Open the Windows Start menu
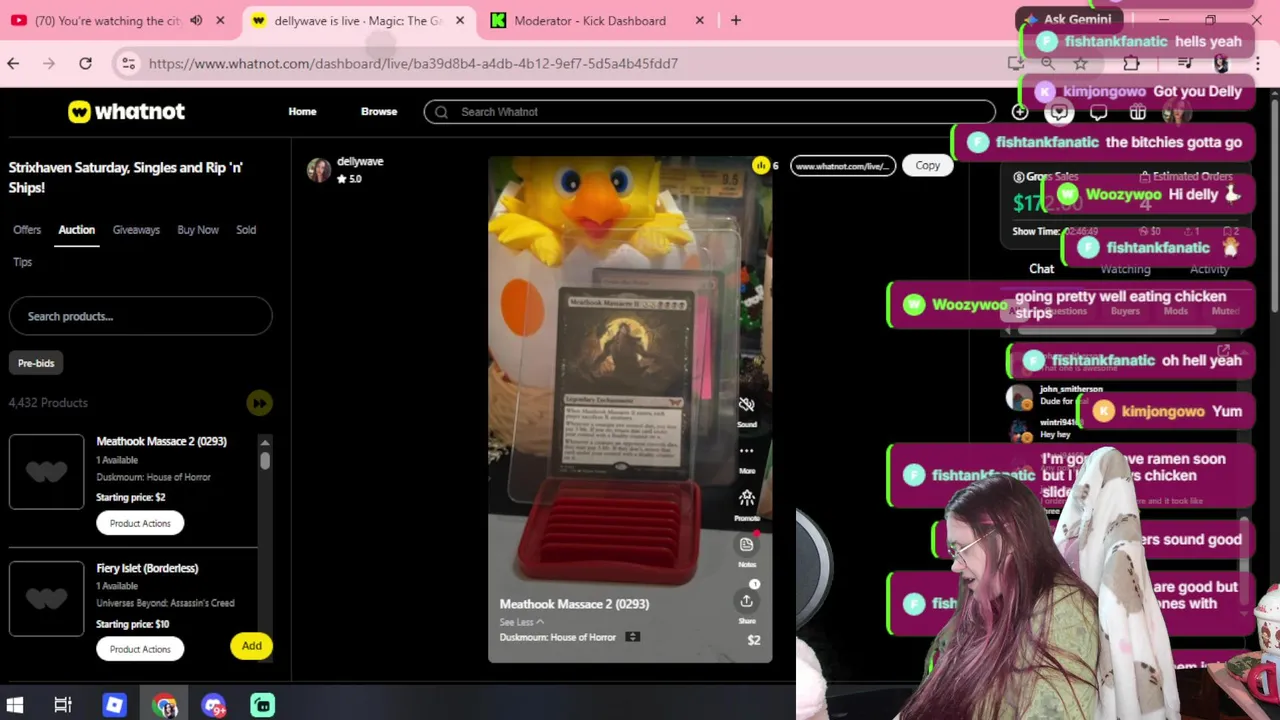This screenshot has height=720, width=1280. click(x=15, y=706)
